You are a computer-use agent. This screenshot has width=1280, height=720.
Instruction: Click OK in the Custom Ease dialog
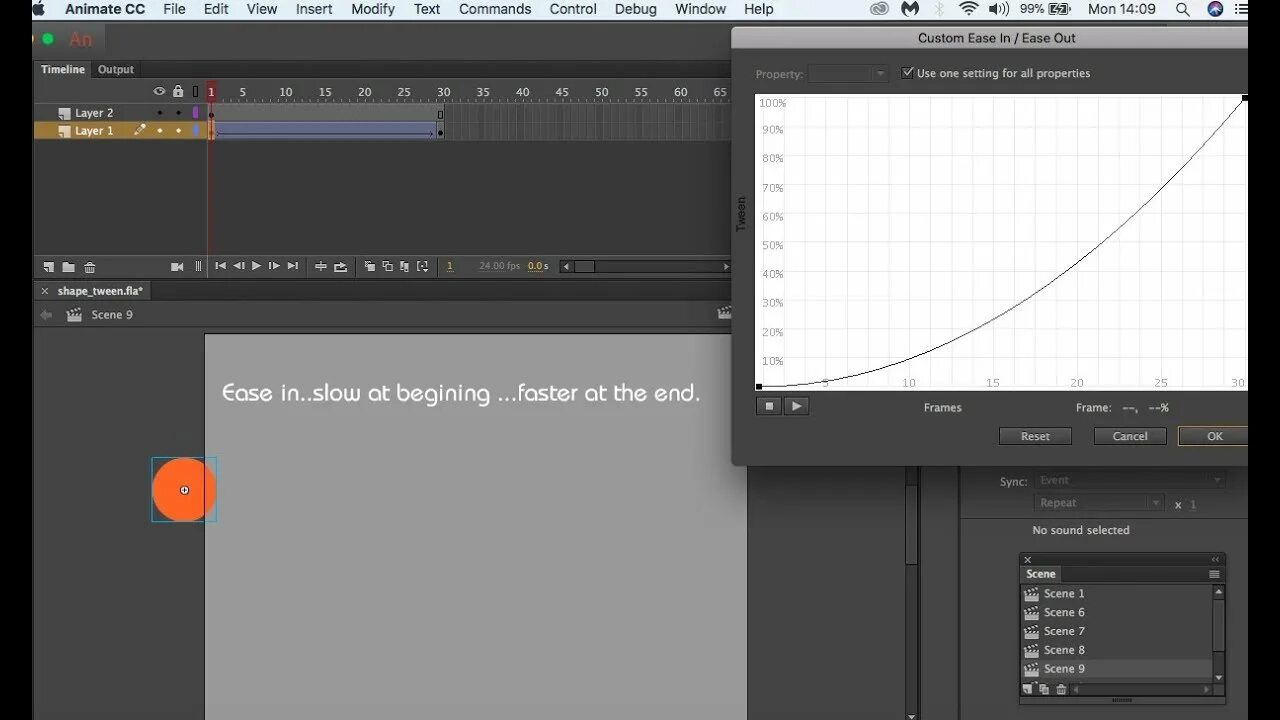click(1214, 436)
